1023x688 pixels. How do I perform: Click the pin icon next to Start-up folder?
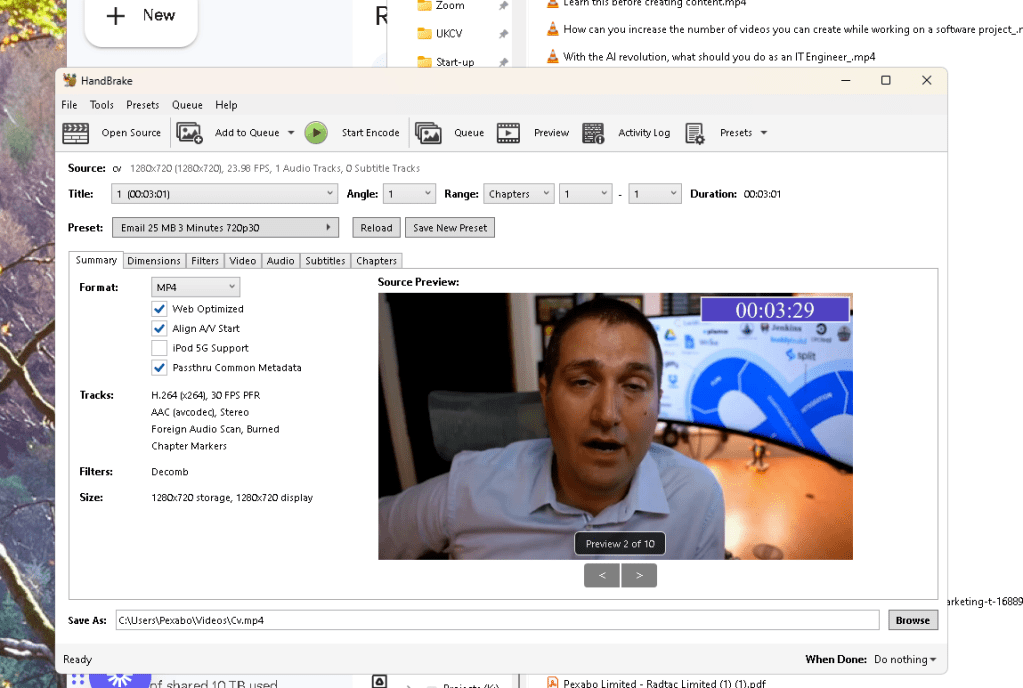(503, 63)
